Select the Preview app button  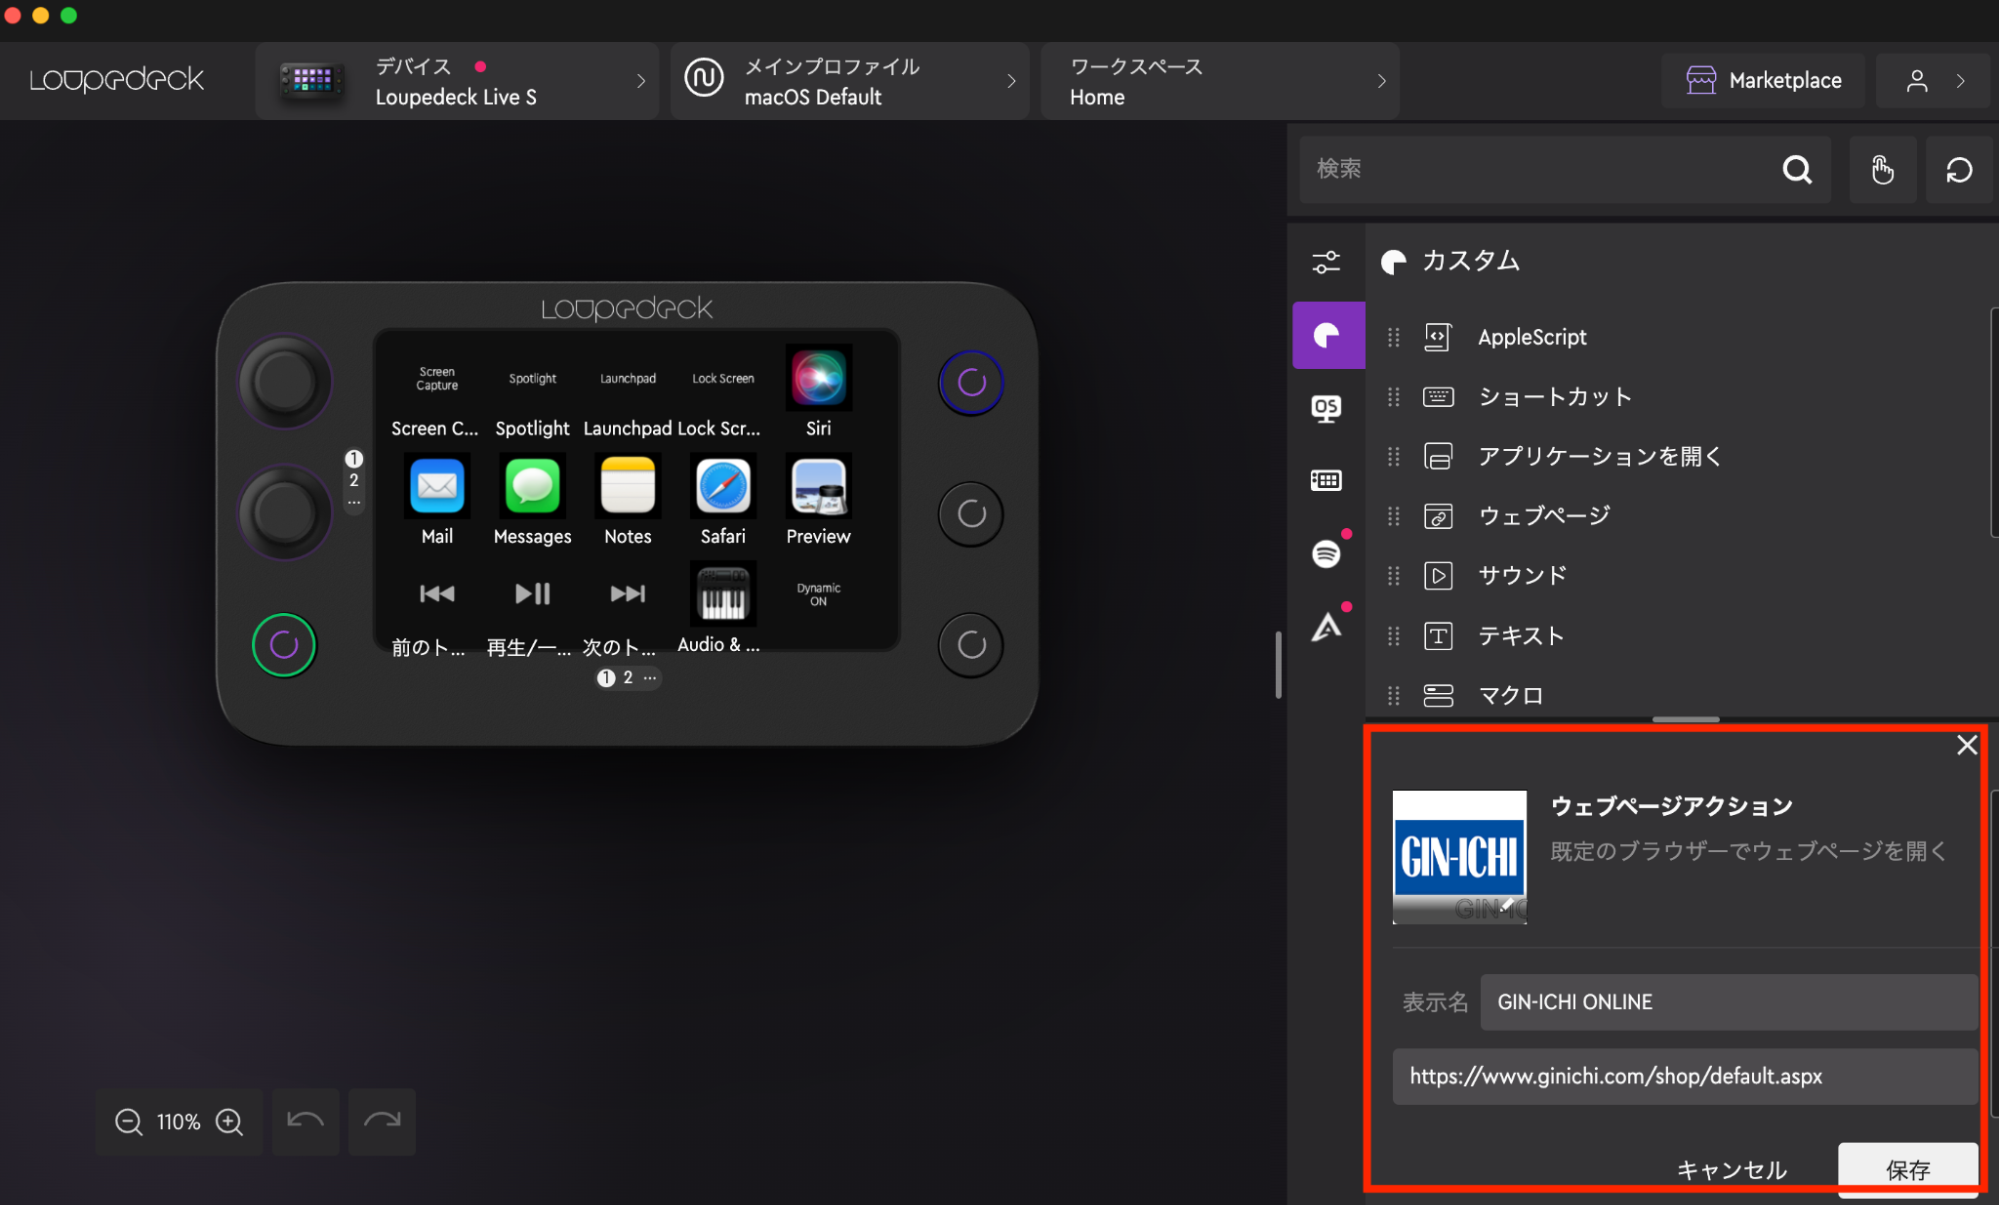coord(818,487)
